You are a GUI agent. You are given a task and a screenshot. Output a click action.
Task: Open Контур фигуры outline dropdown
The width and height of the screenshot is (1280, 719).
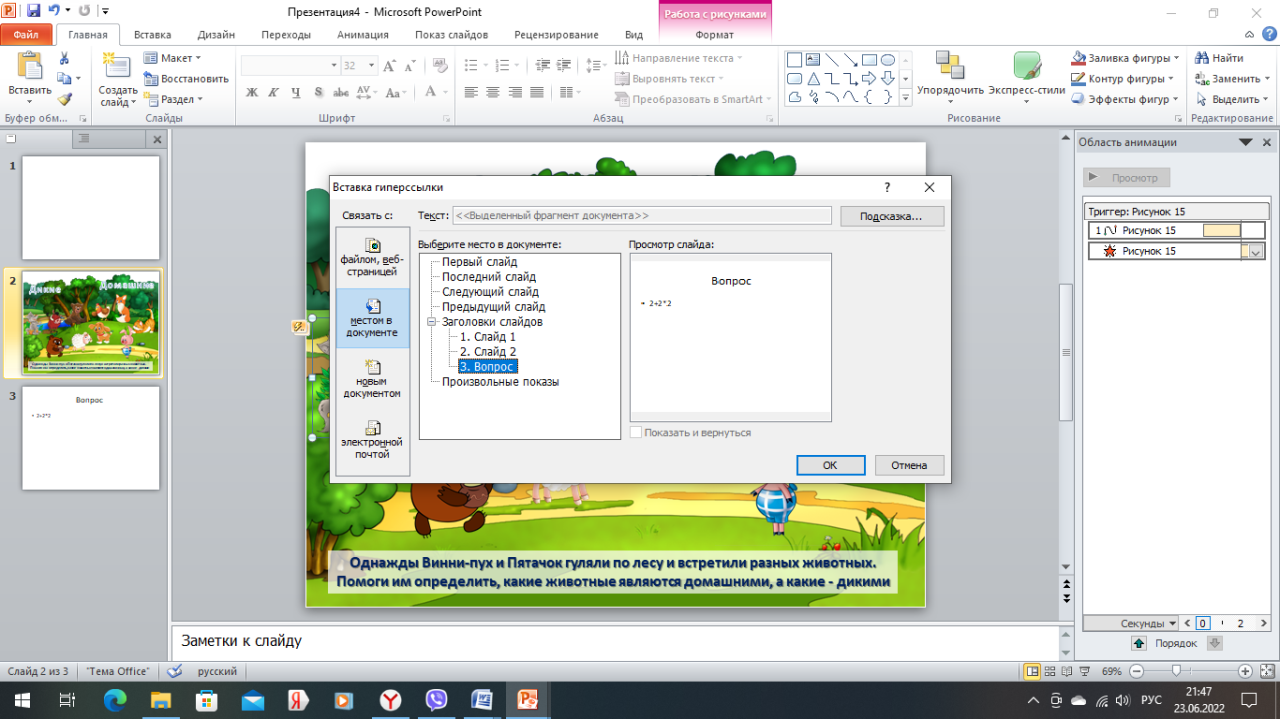coord(1123,79)
